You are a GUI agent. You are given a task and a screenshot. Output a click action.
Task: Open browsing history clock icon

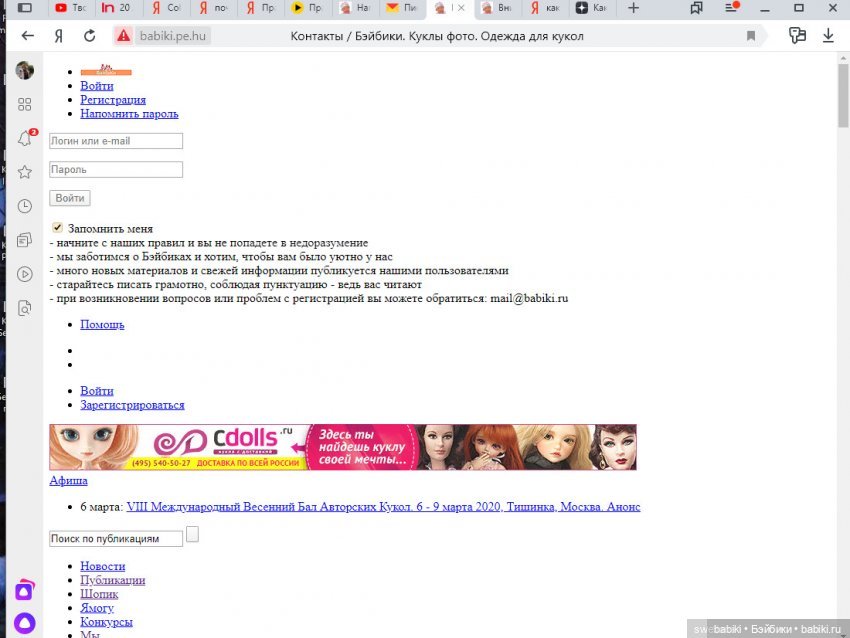[x=25, y=206]
